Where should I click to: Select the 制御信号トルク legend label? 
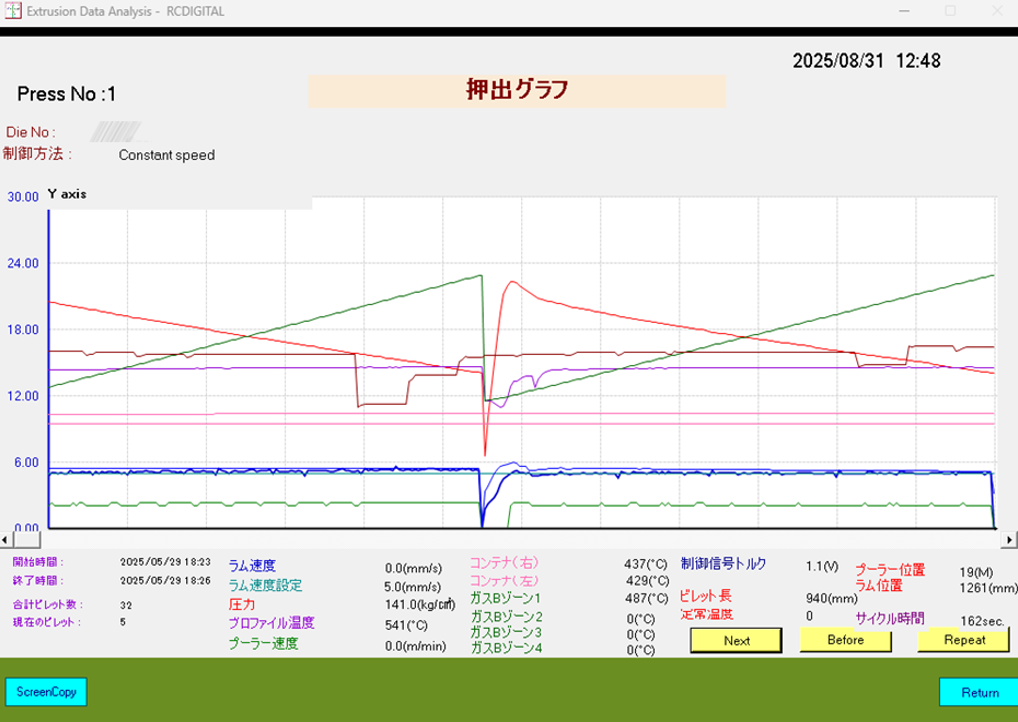click(724, 564)
